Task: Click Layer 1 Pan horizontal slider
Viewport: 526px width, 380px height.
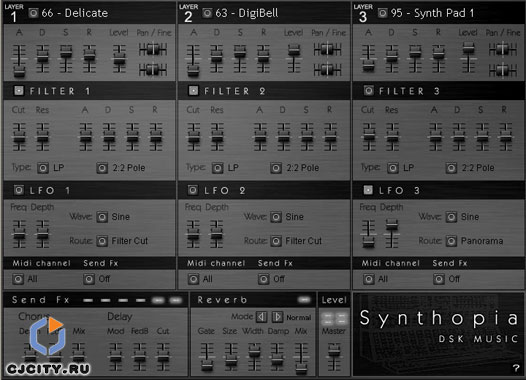Action: (x=153, y=49)
